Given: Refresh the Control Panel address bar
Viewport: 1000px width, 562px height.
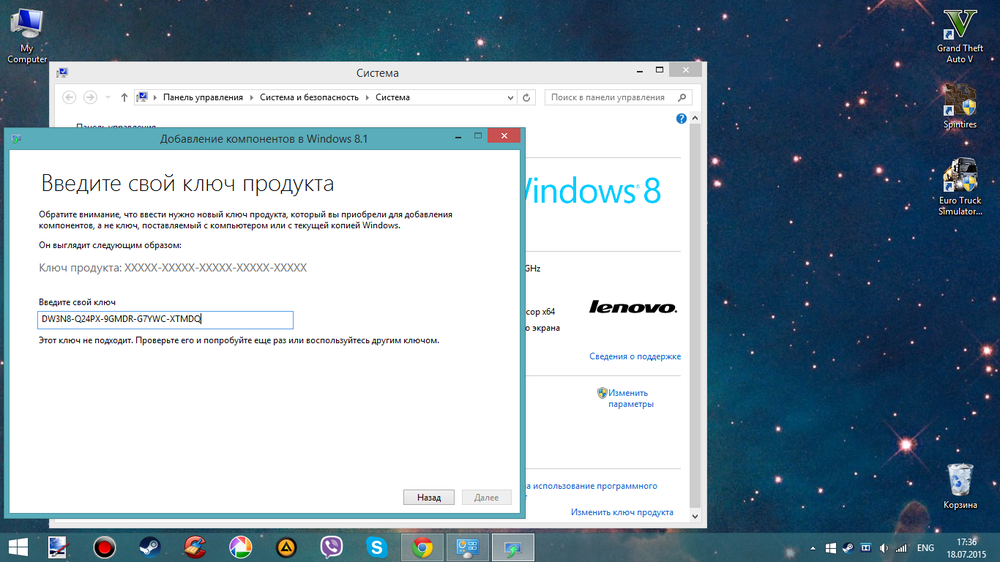Looking at the screenshot, I should click(527, 97).
